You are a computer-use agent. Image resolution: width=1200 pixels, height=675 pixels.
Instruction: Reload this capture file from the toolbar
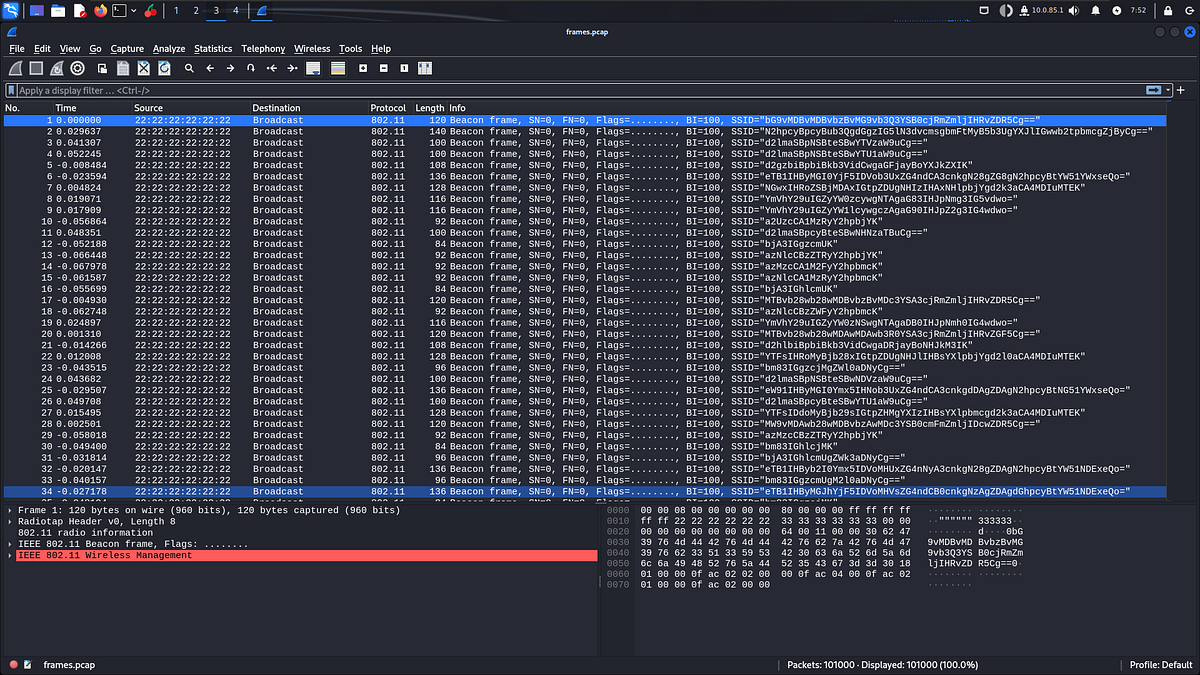[x=165, y=68]
